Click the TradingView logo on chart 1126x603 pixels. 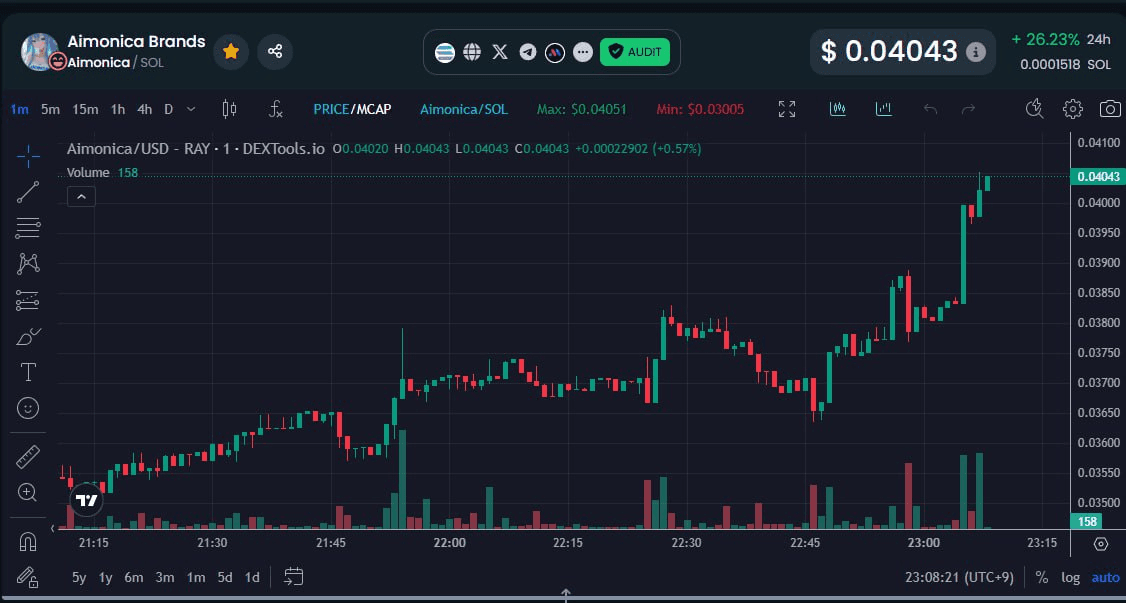point(87,500)
